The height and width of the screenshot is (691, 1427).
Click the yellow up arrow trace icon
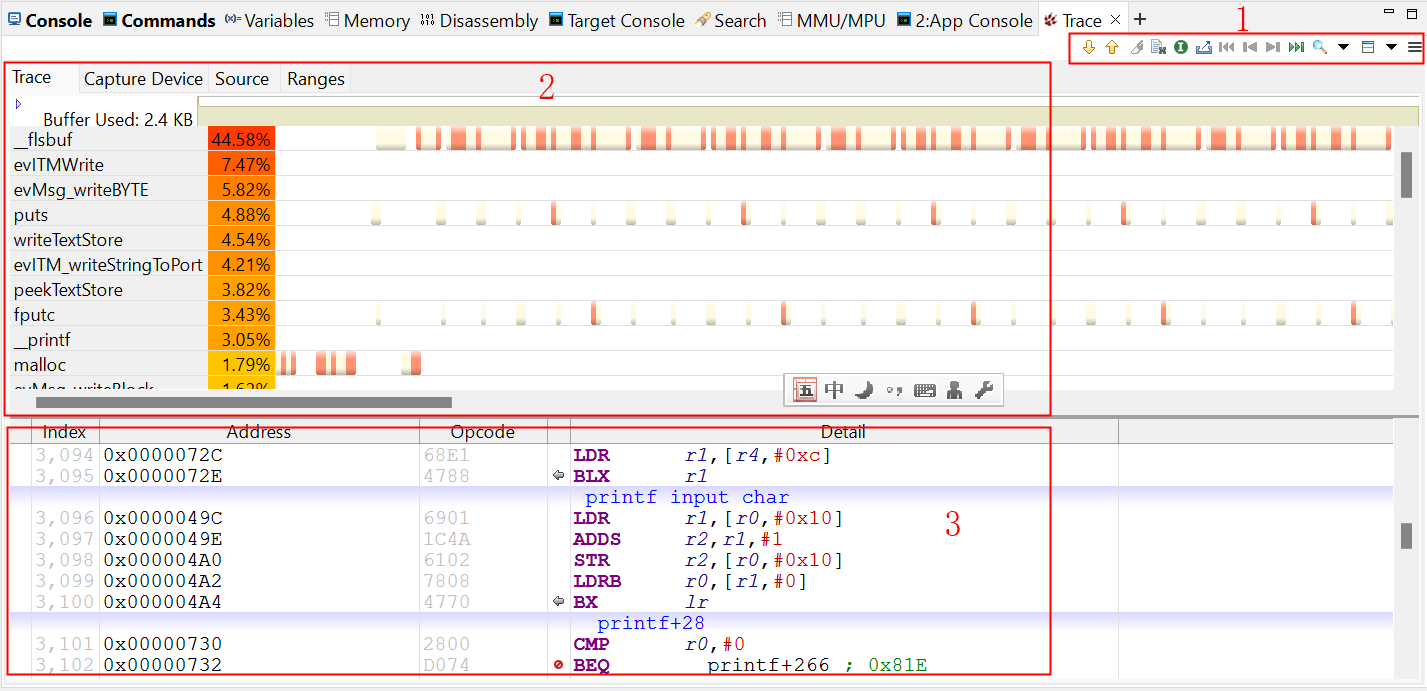click(1112, 47)
